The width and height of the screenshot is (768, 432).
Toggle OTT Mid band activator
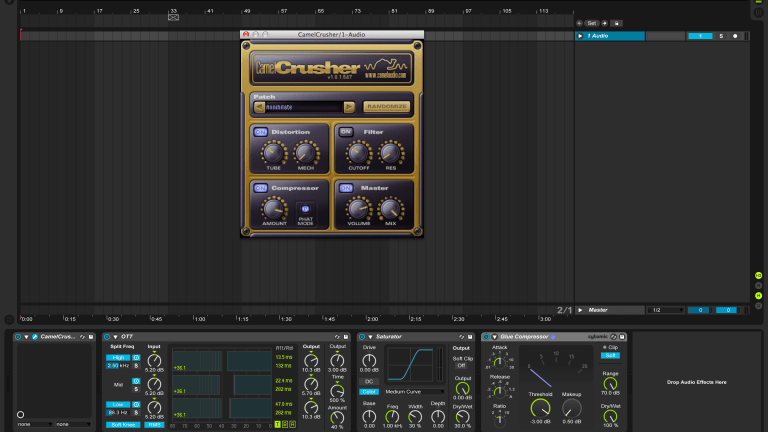coord(136,381)
